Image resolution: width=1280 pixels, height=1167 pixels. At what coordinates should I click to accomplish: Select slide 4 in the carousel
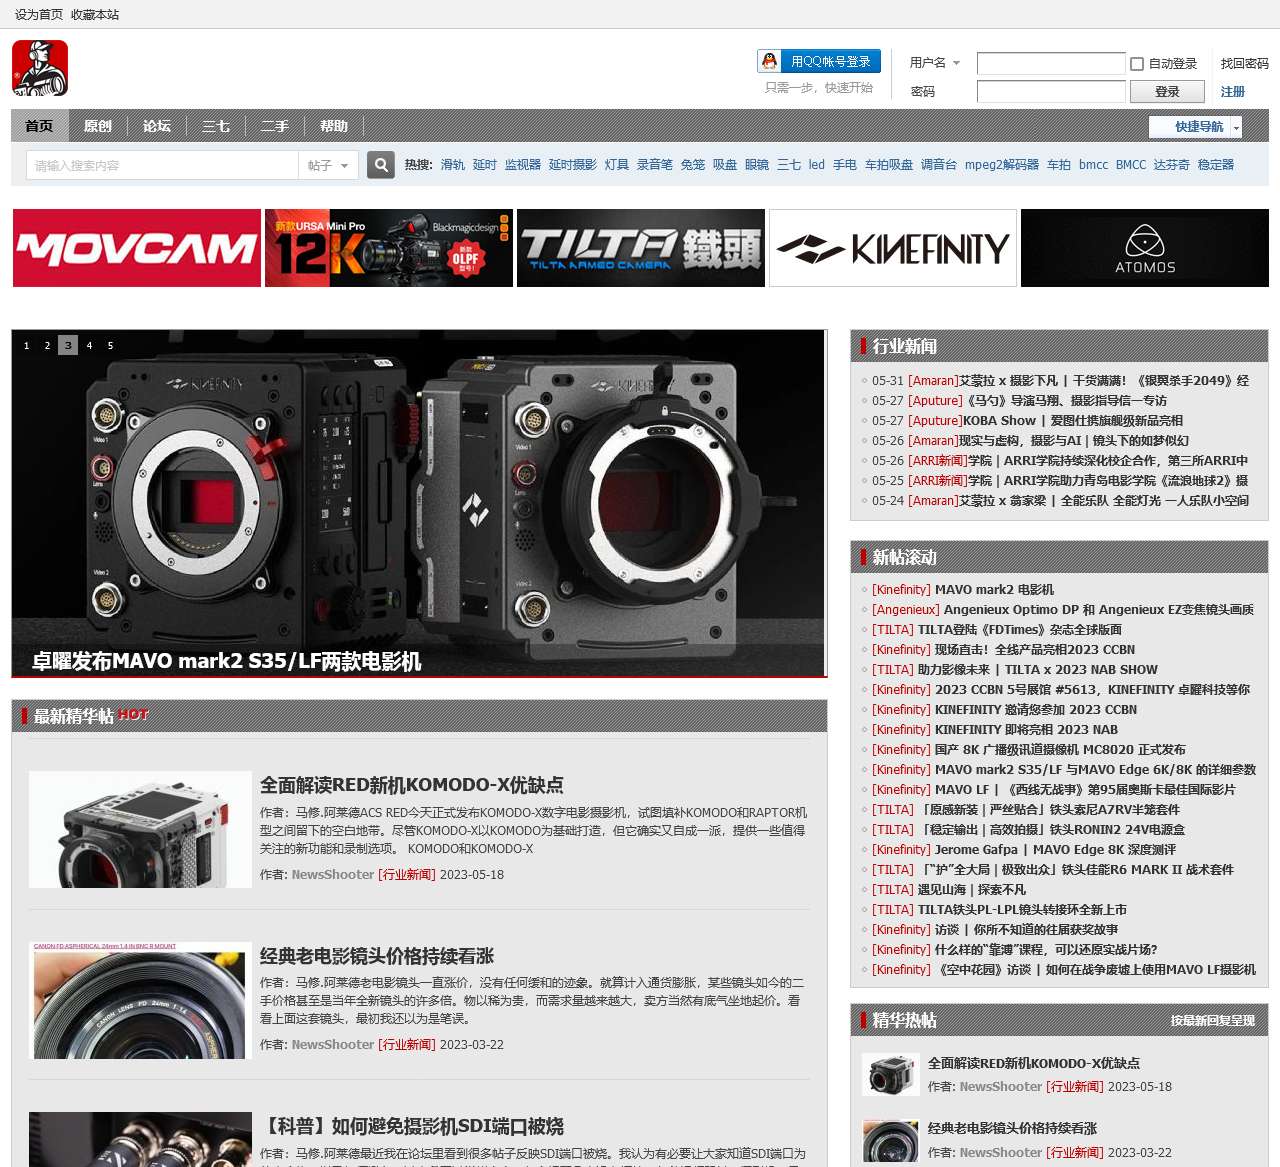point(89,345)
